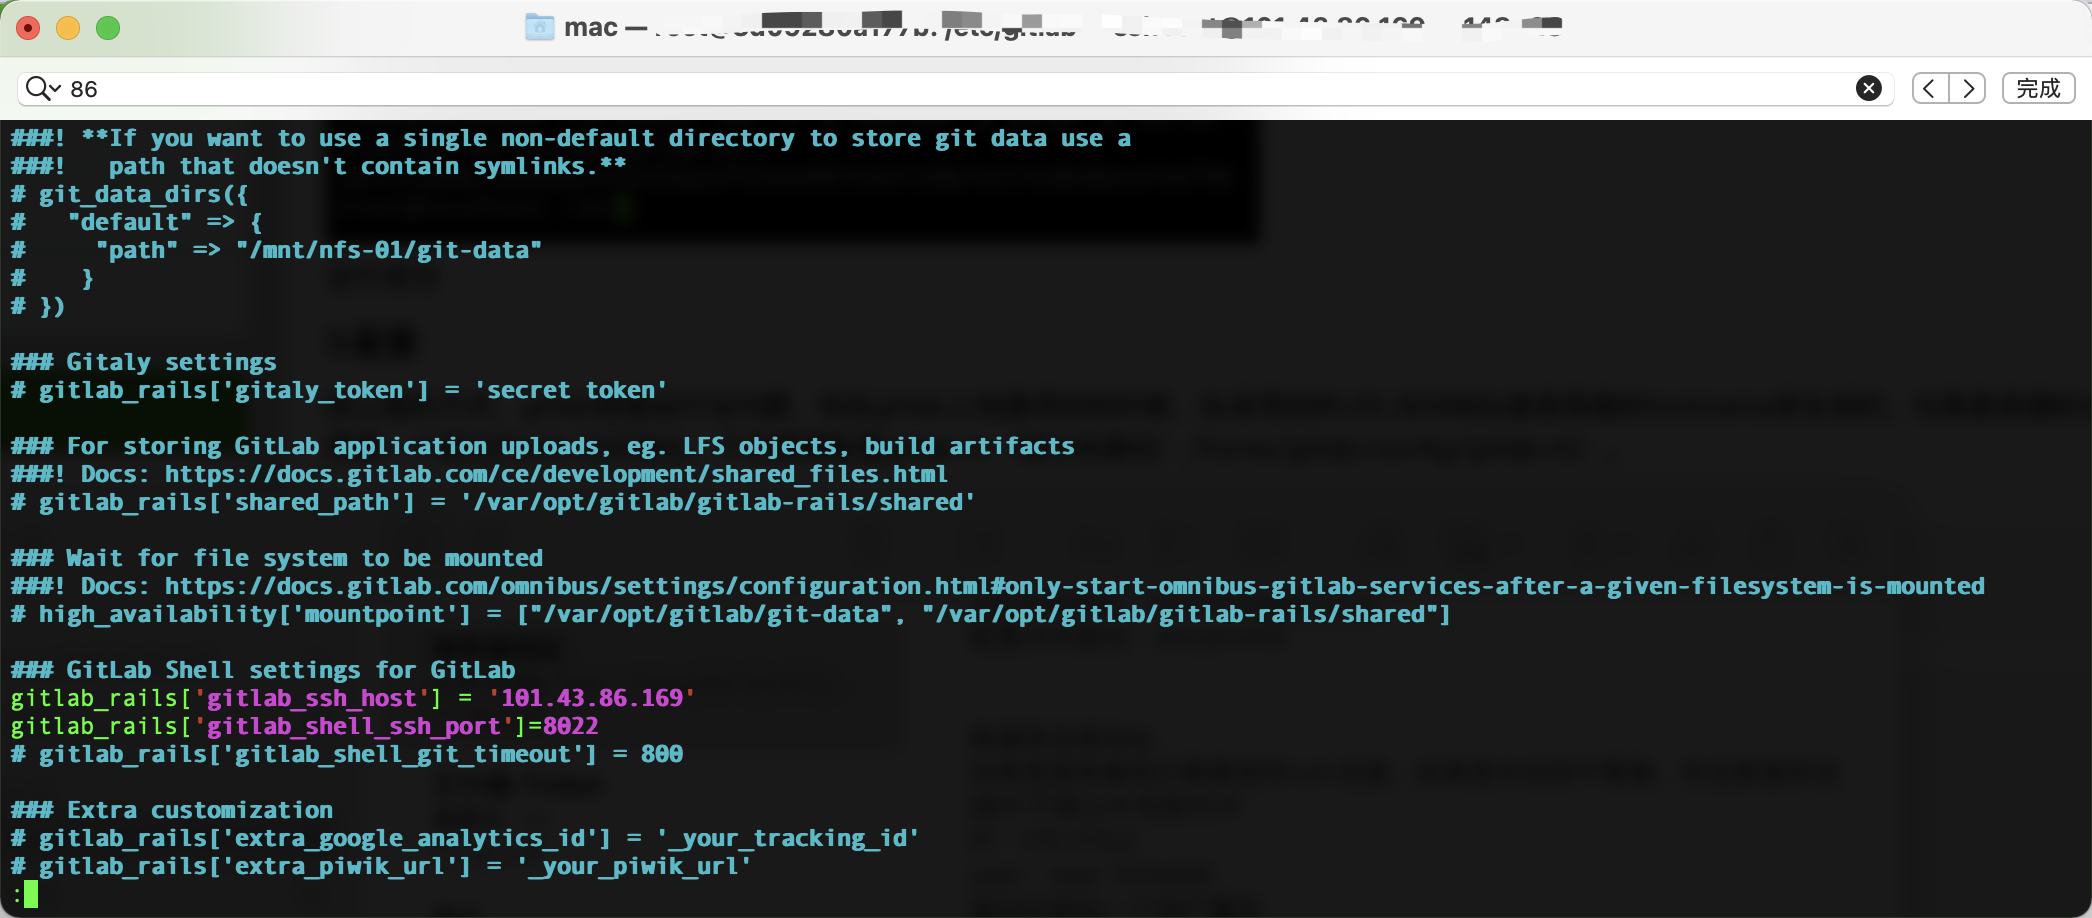Go to the previous search match
This screenshot has width=2092, height=918.
point(1930,88)
